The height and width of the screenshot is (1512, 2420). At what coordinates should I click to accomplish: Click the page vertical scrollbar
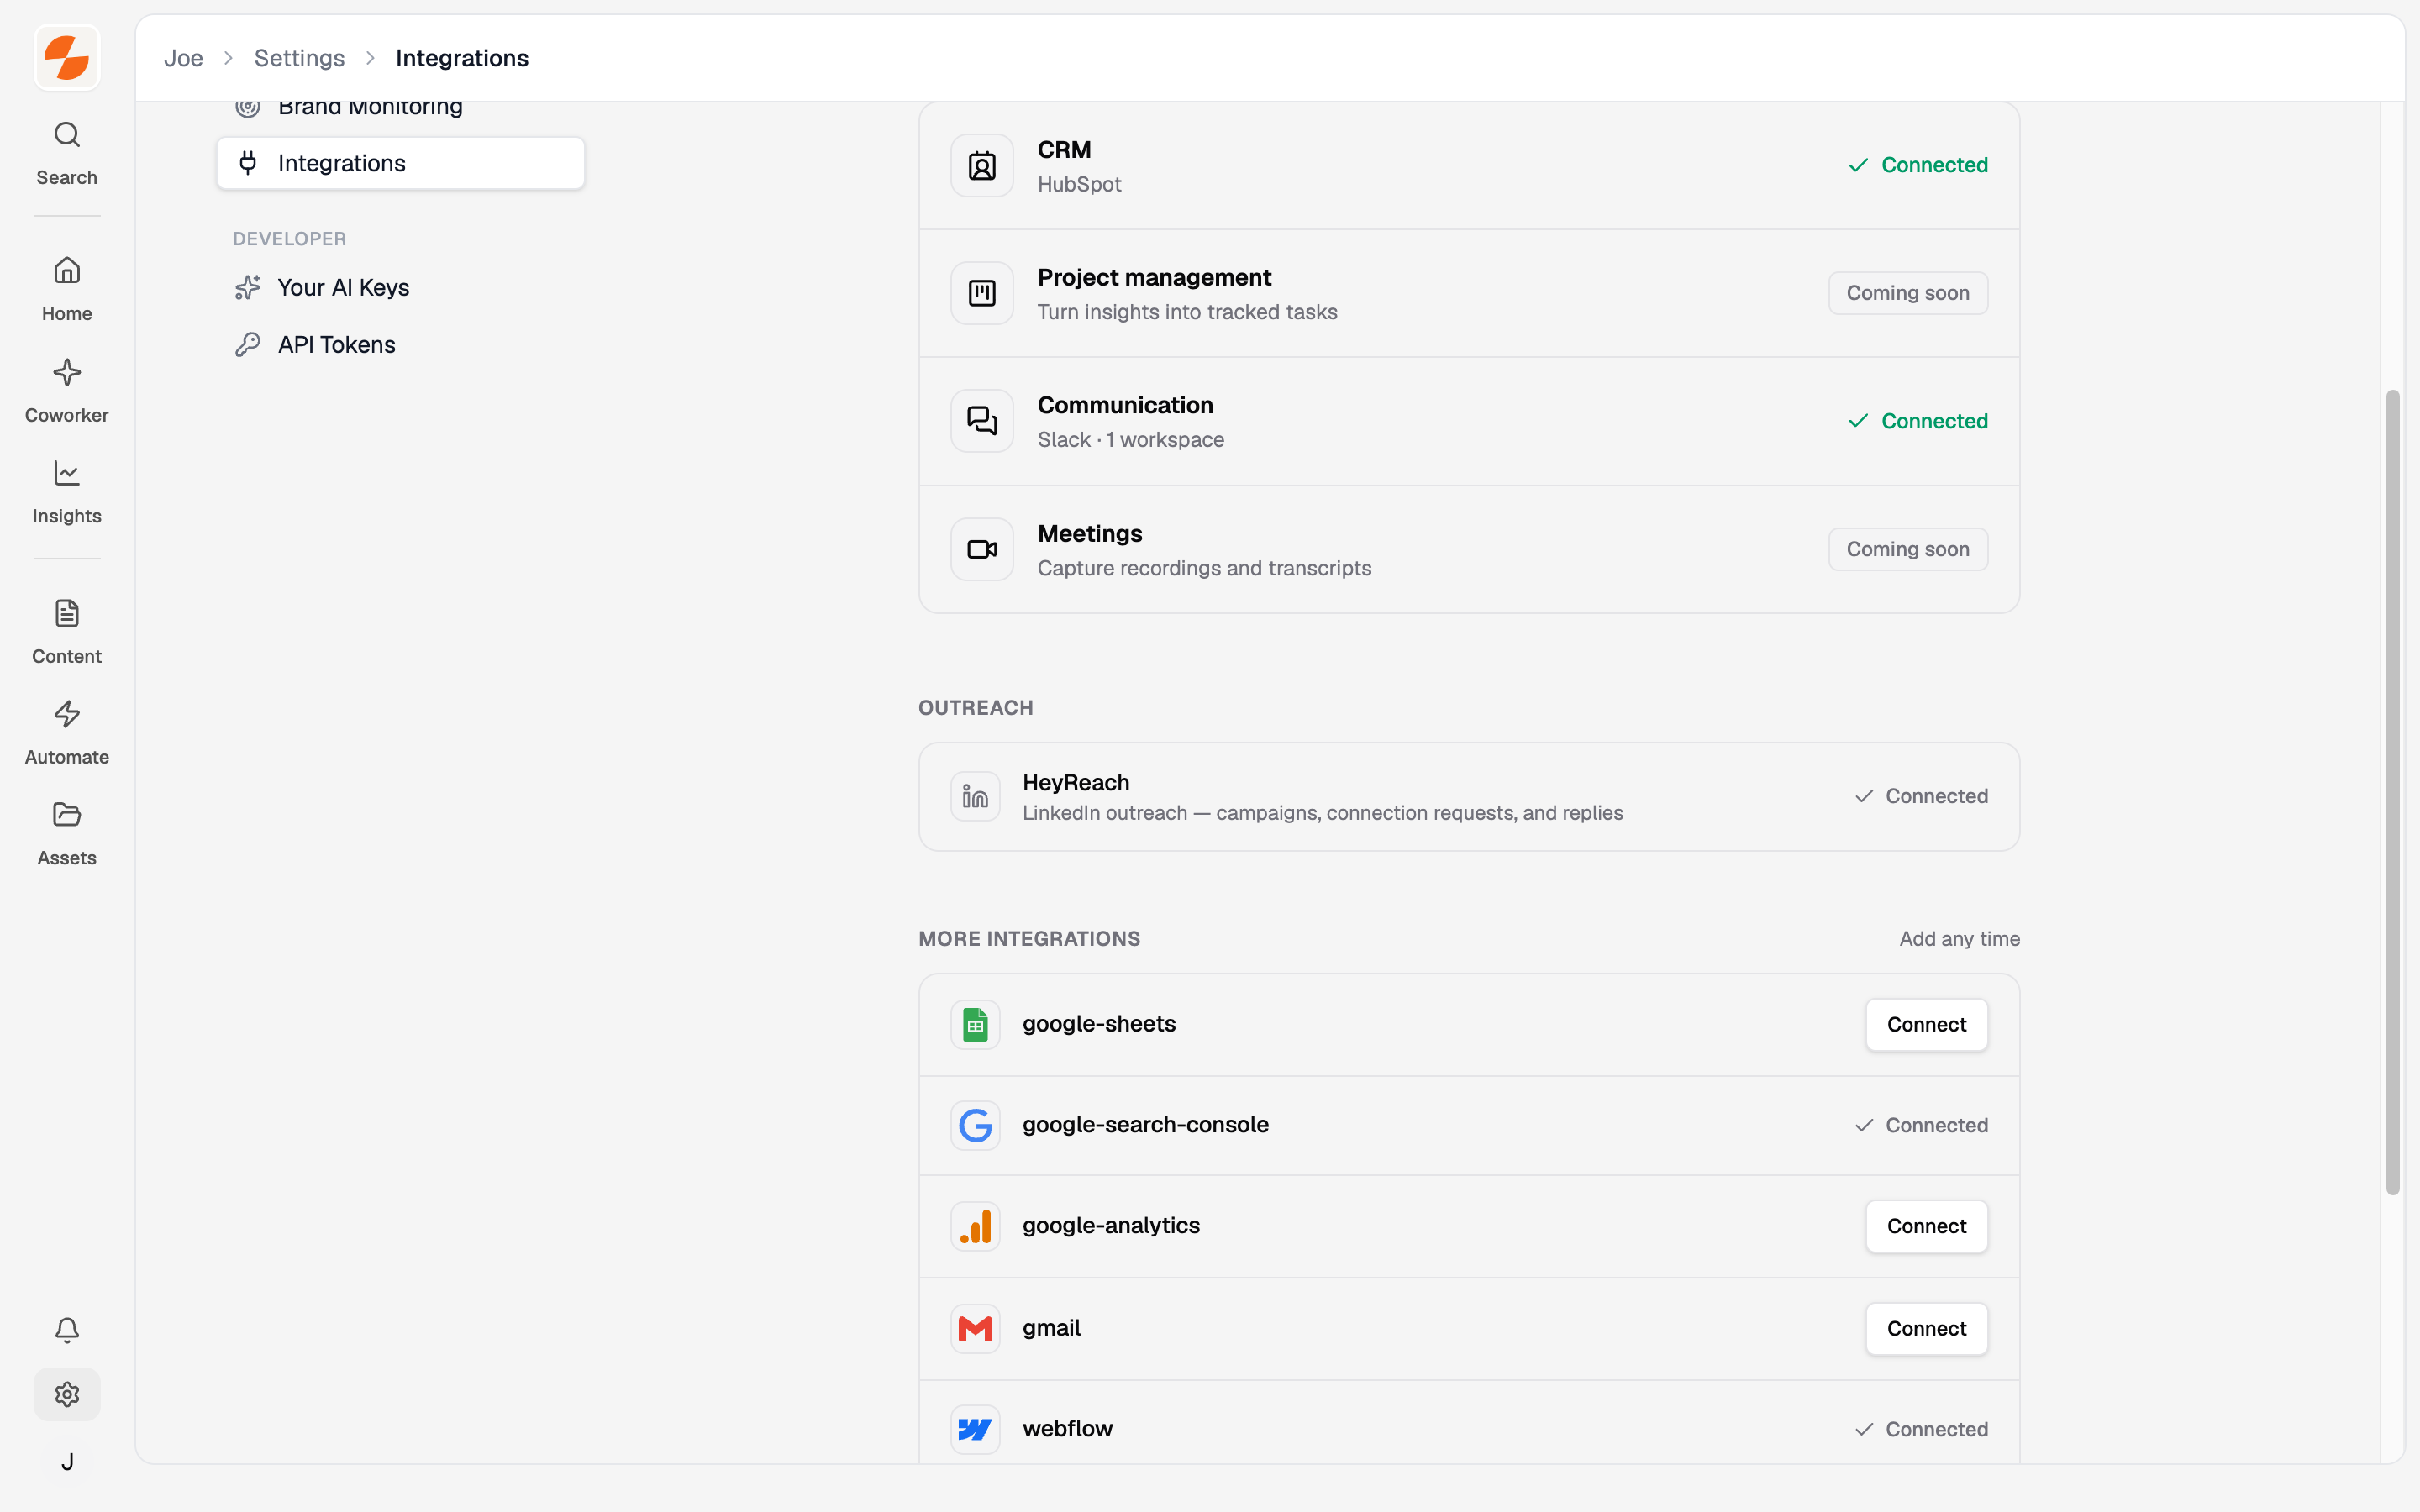click(x=2393, y=792)
